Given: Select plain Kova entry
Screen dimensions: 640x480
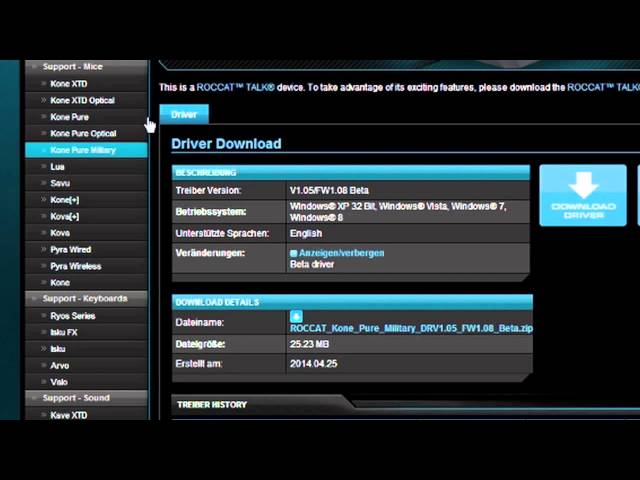Looking at the screenshot, I should click(x=86, y=233).
